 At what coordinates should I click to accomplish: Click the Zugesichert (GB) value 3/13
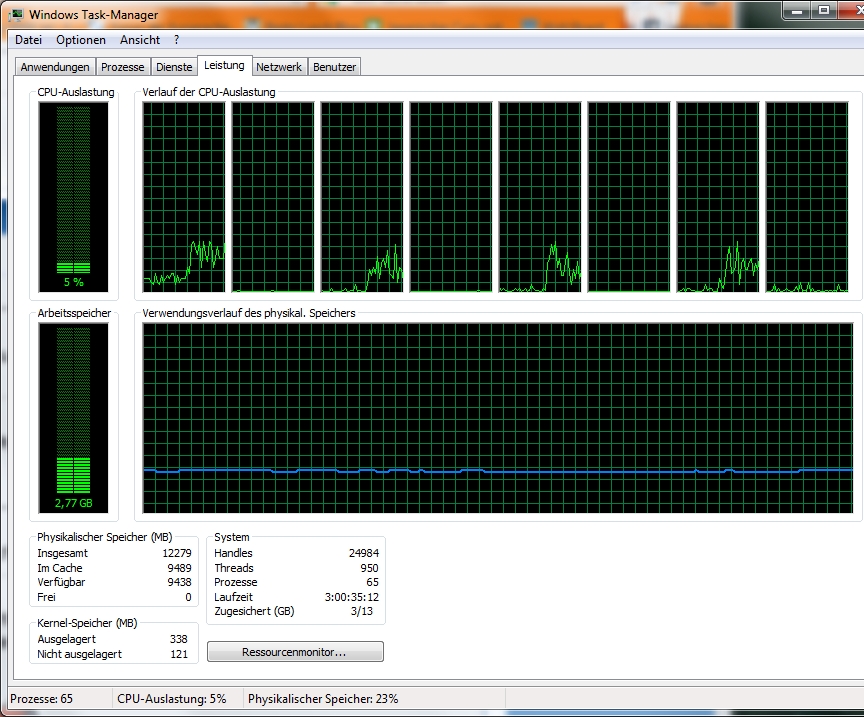point(361,611)
